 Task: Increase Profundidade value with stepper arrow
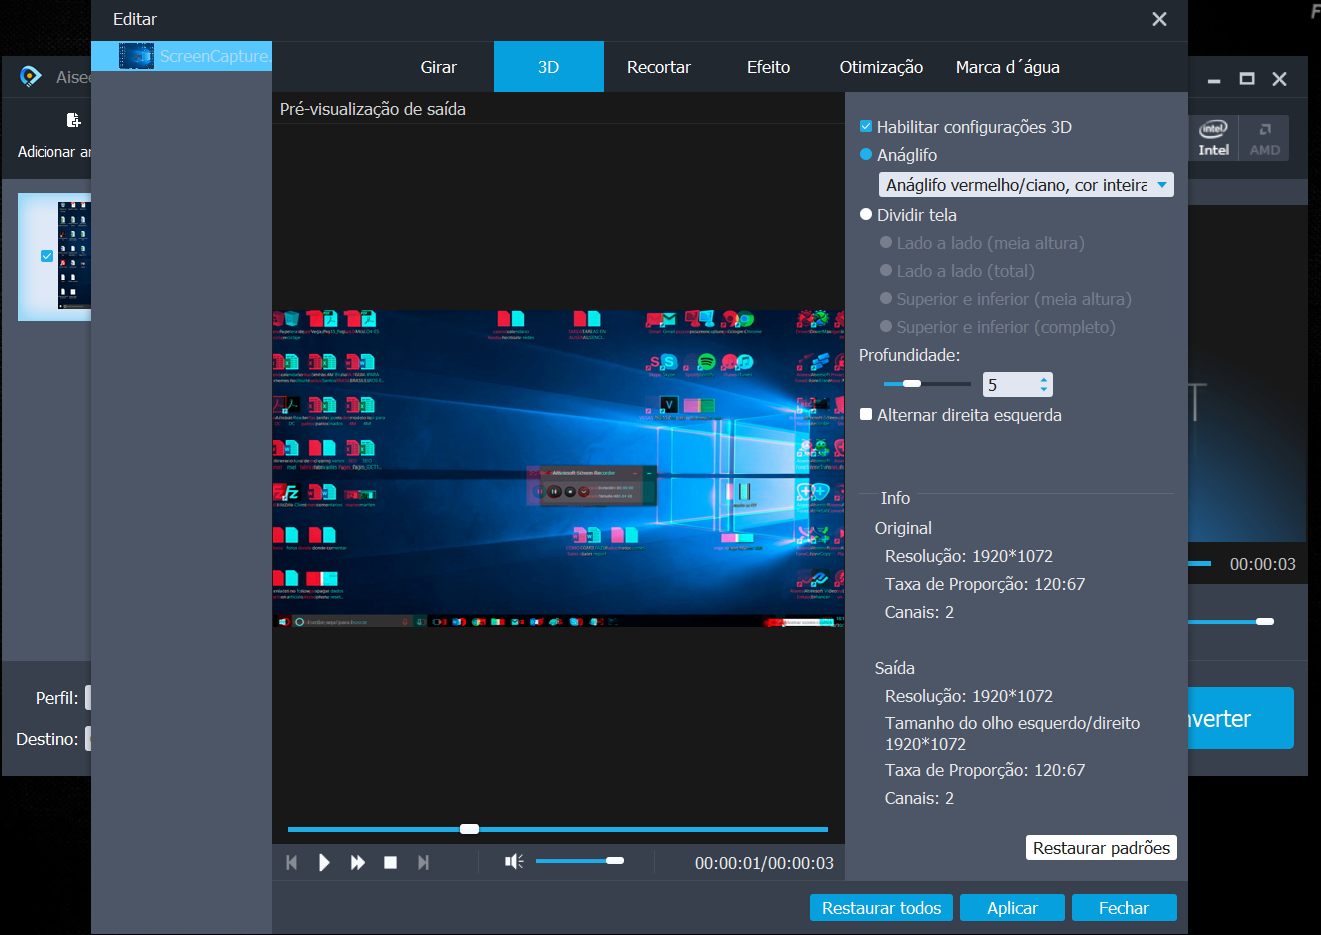[x=1044, y=379]
